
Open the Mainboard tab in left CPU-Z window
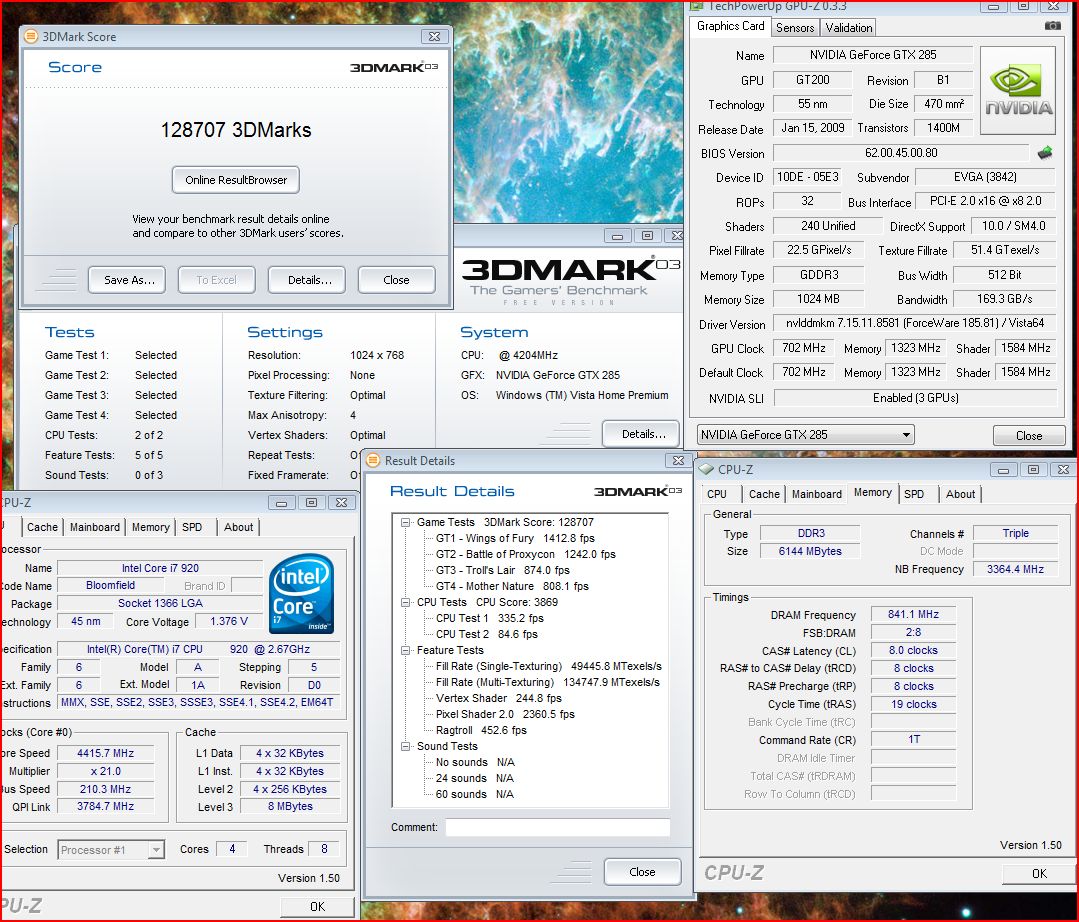(x=94, y=527)
